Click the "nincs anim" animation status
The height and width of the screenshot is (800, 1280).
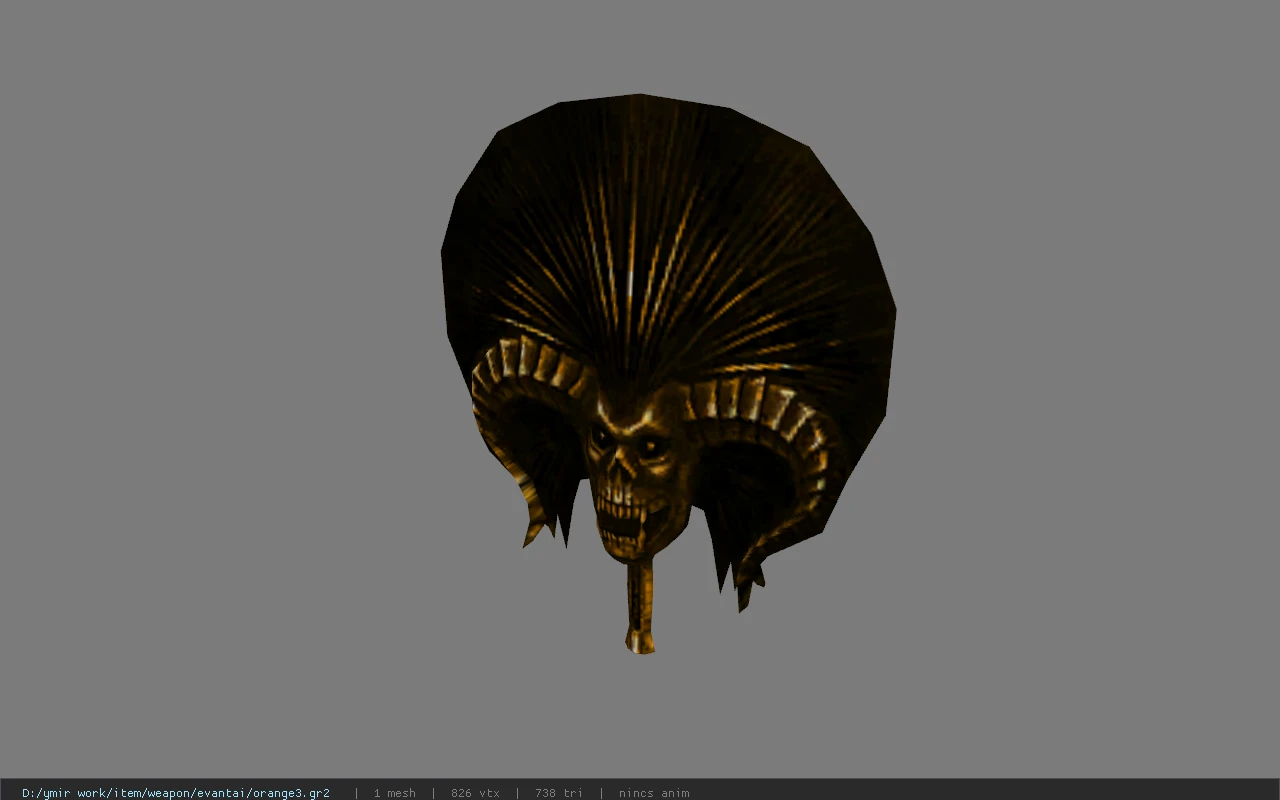pos(653,793)
